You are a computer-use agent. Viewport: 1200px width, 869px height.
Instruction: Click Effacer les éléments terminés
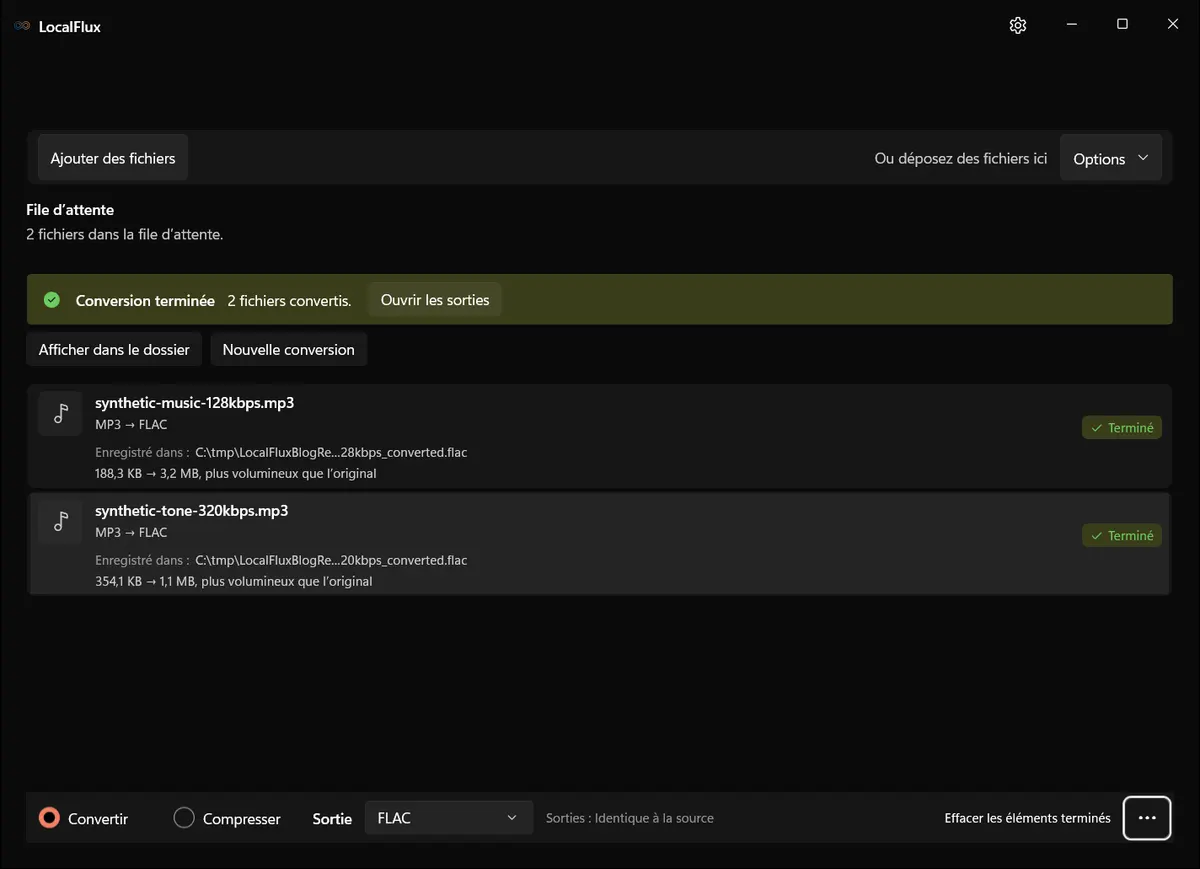click(x=1027, y=818)
